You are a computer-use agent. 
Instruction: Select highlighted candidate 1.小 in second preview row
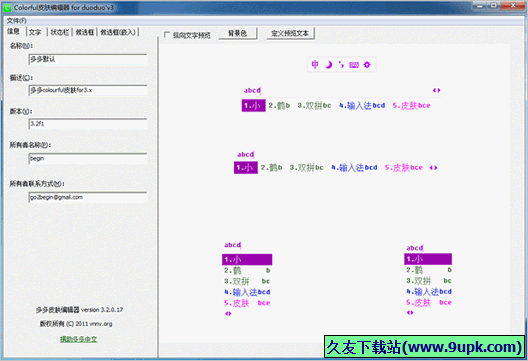point(246,168)
